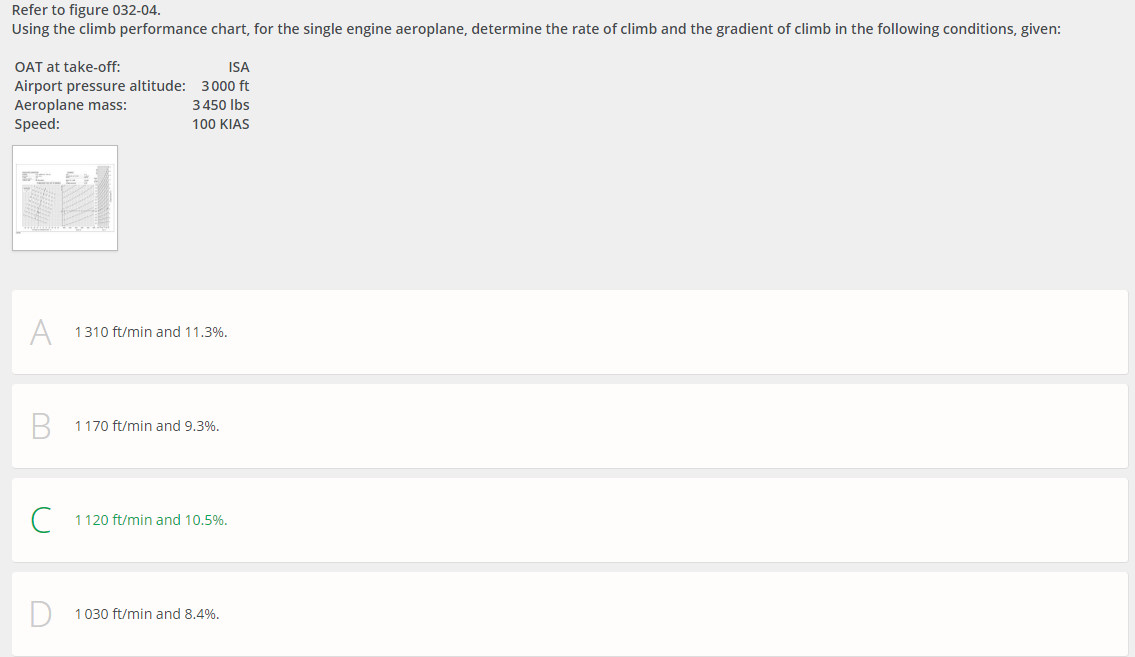
Task: Click the 100 KIAS value
Action: point(221,124)
